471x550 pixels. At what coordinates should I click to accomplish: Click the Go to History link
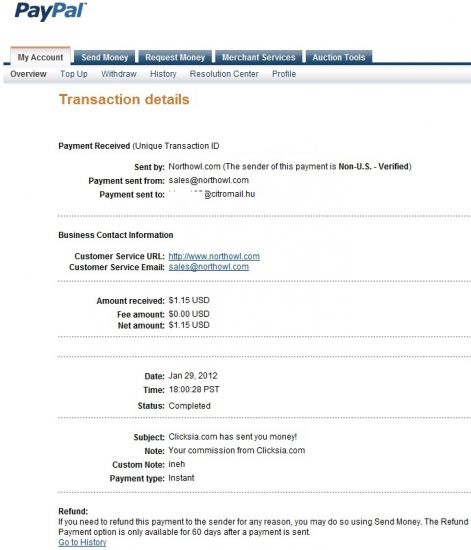[x=82, y=542]
